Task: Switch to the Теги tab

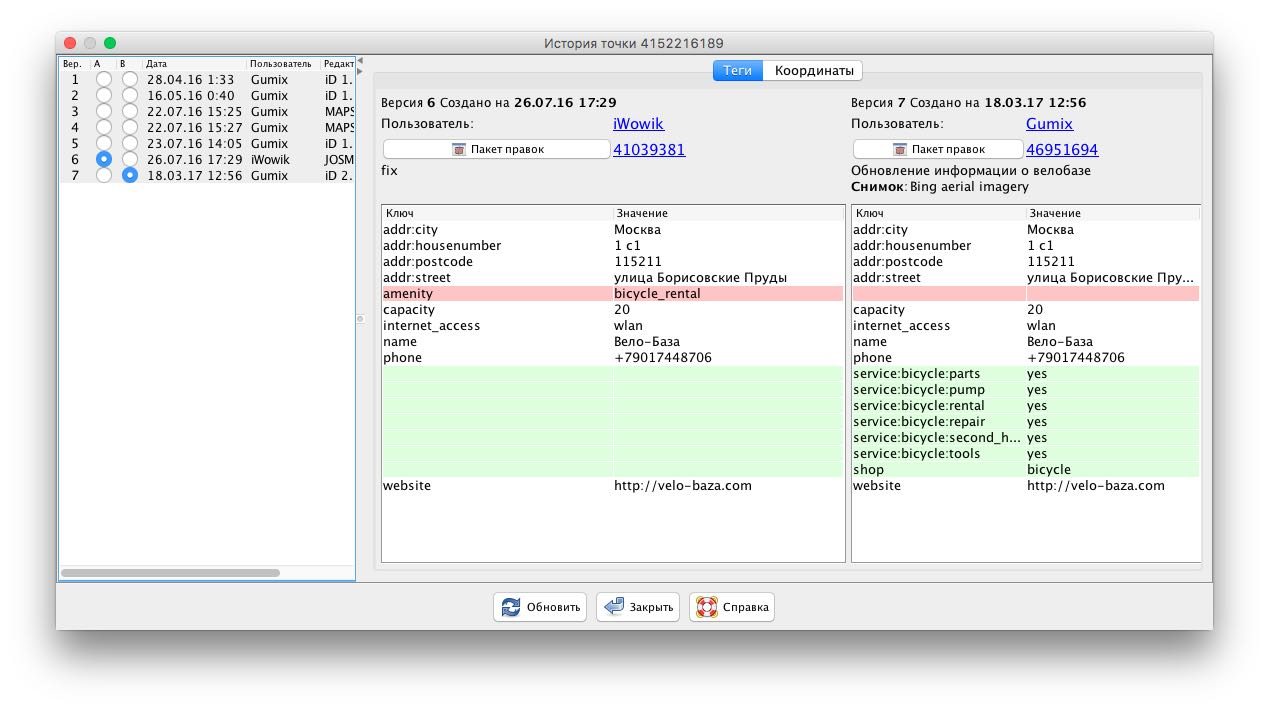Action: (738, 71)
